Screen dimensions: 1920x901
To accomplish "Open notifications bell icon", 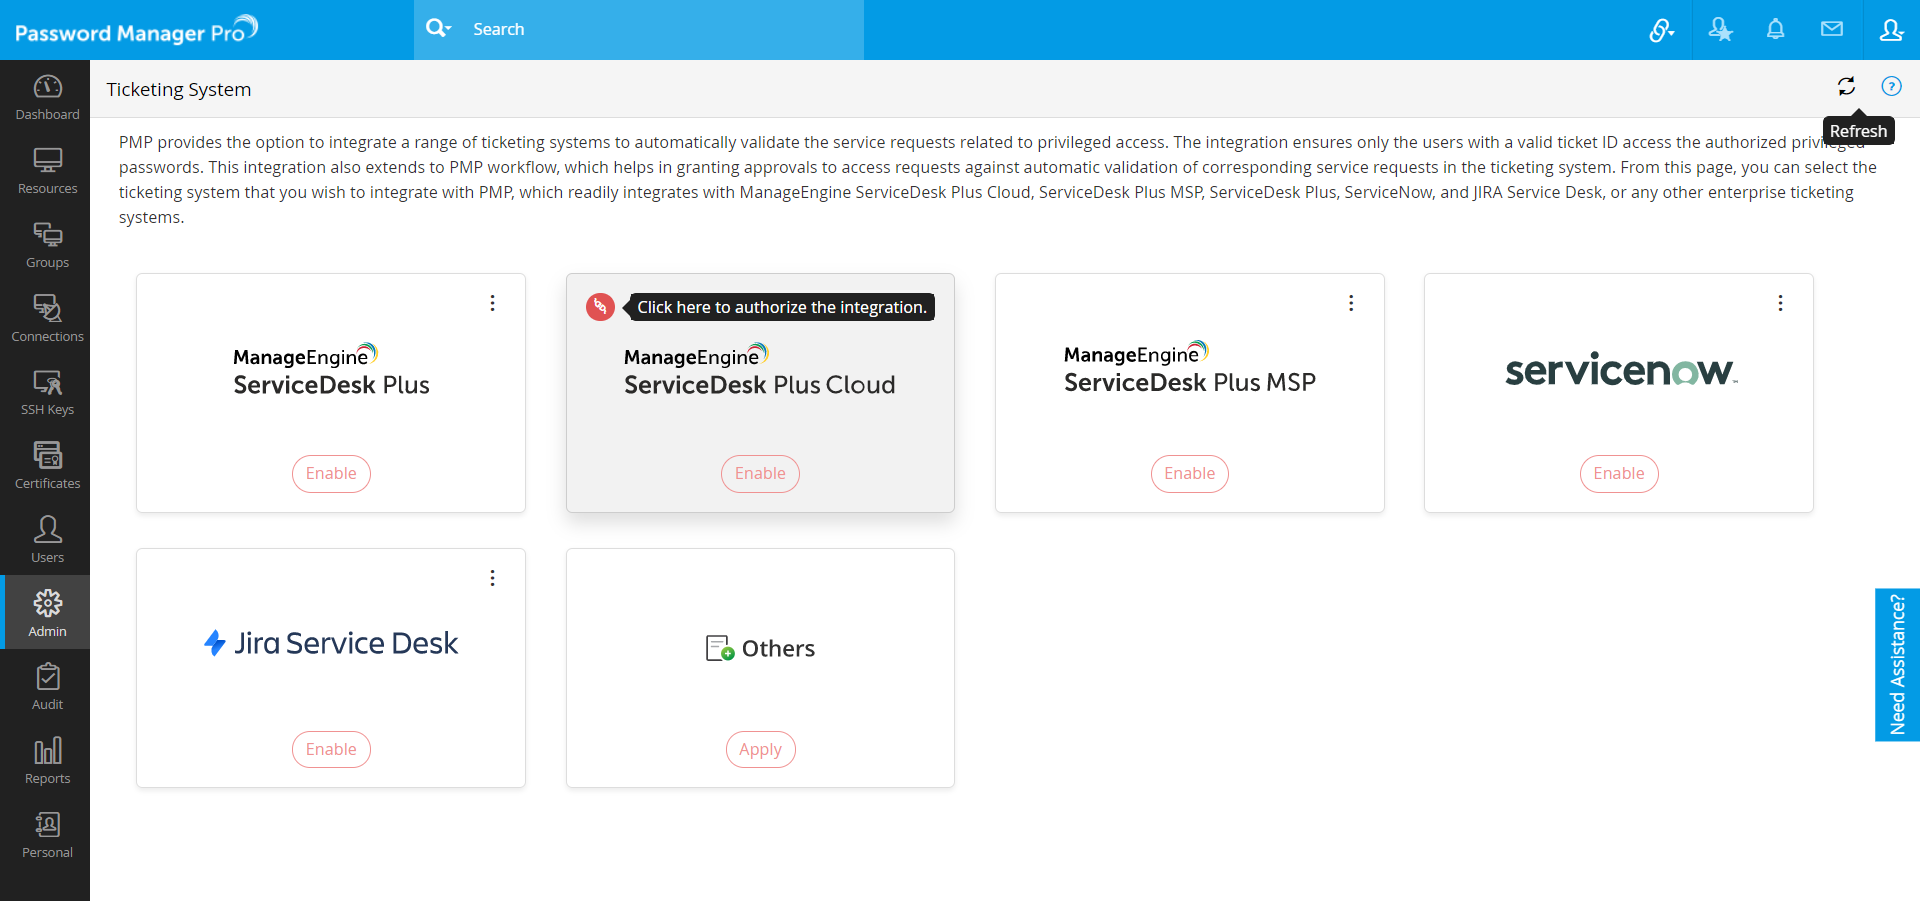I will (1775, 29).
